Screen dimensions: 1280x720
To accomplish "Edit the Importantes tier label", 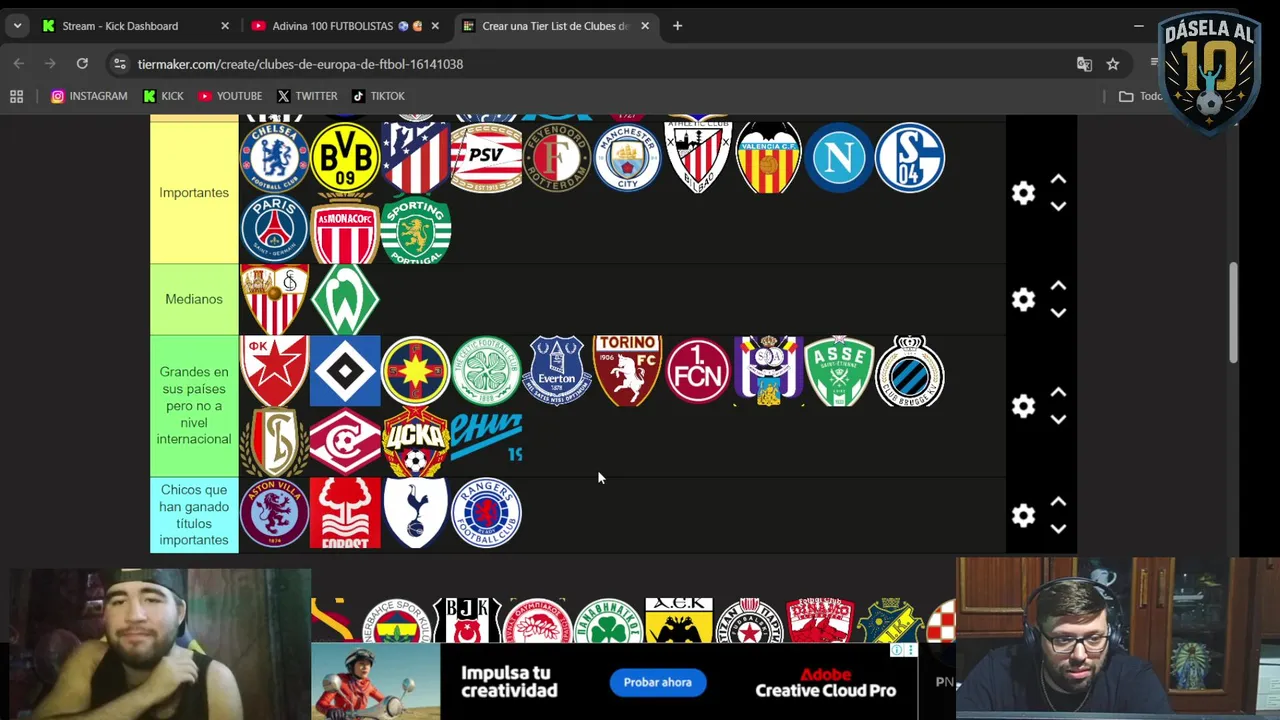I will 194,192.
